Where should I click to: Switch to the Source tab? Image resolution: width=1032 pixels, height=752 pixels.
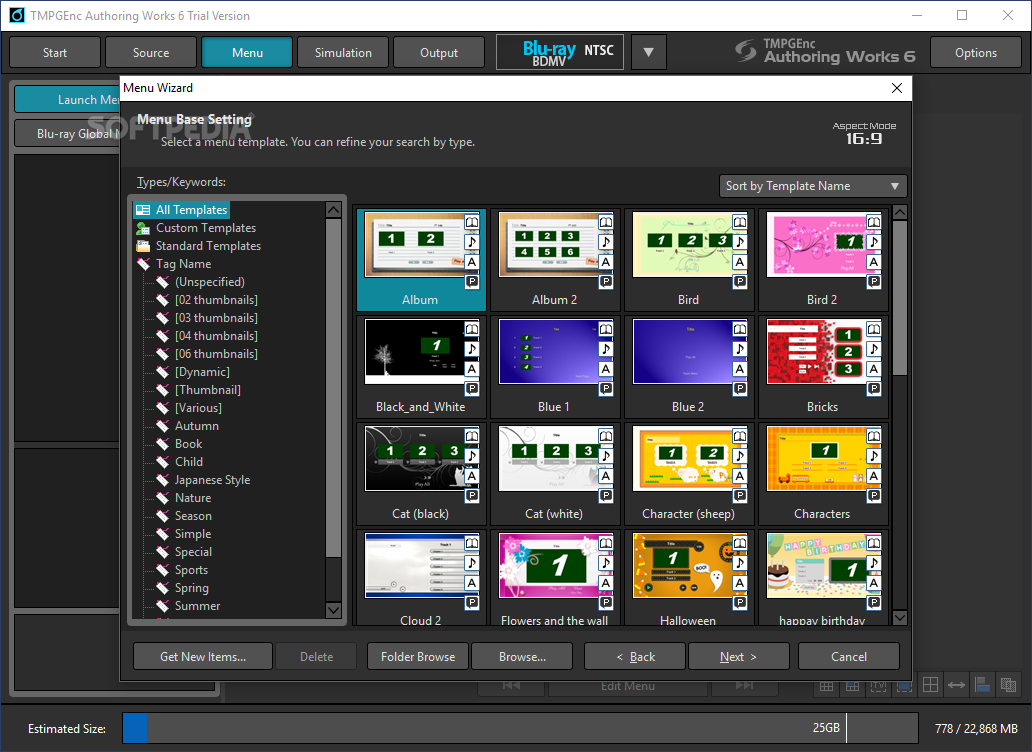151,53
